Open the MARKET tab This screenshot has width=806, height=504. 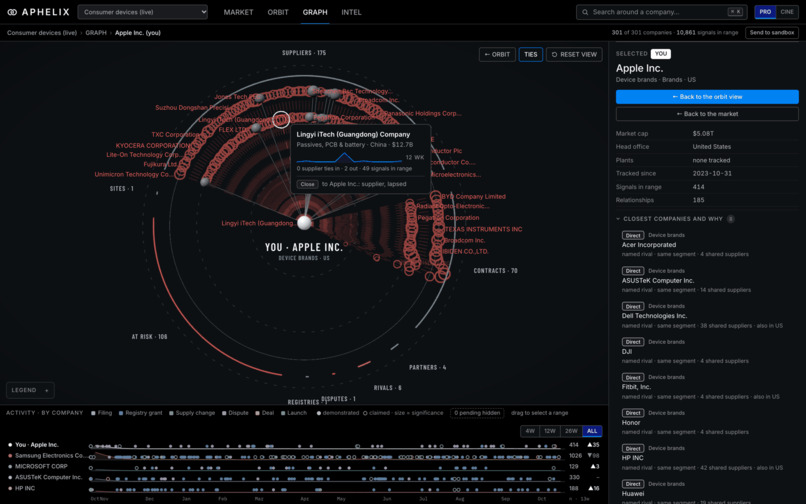[238, 12]
